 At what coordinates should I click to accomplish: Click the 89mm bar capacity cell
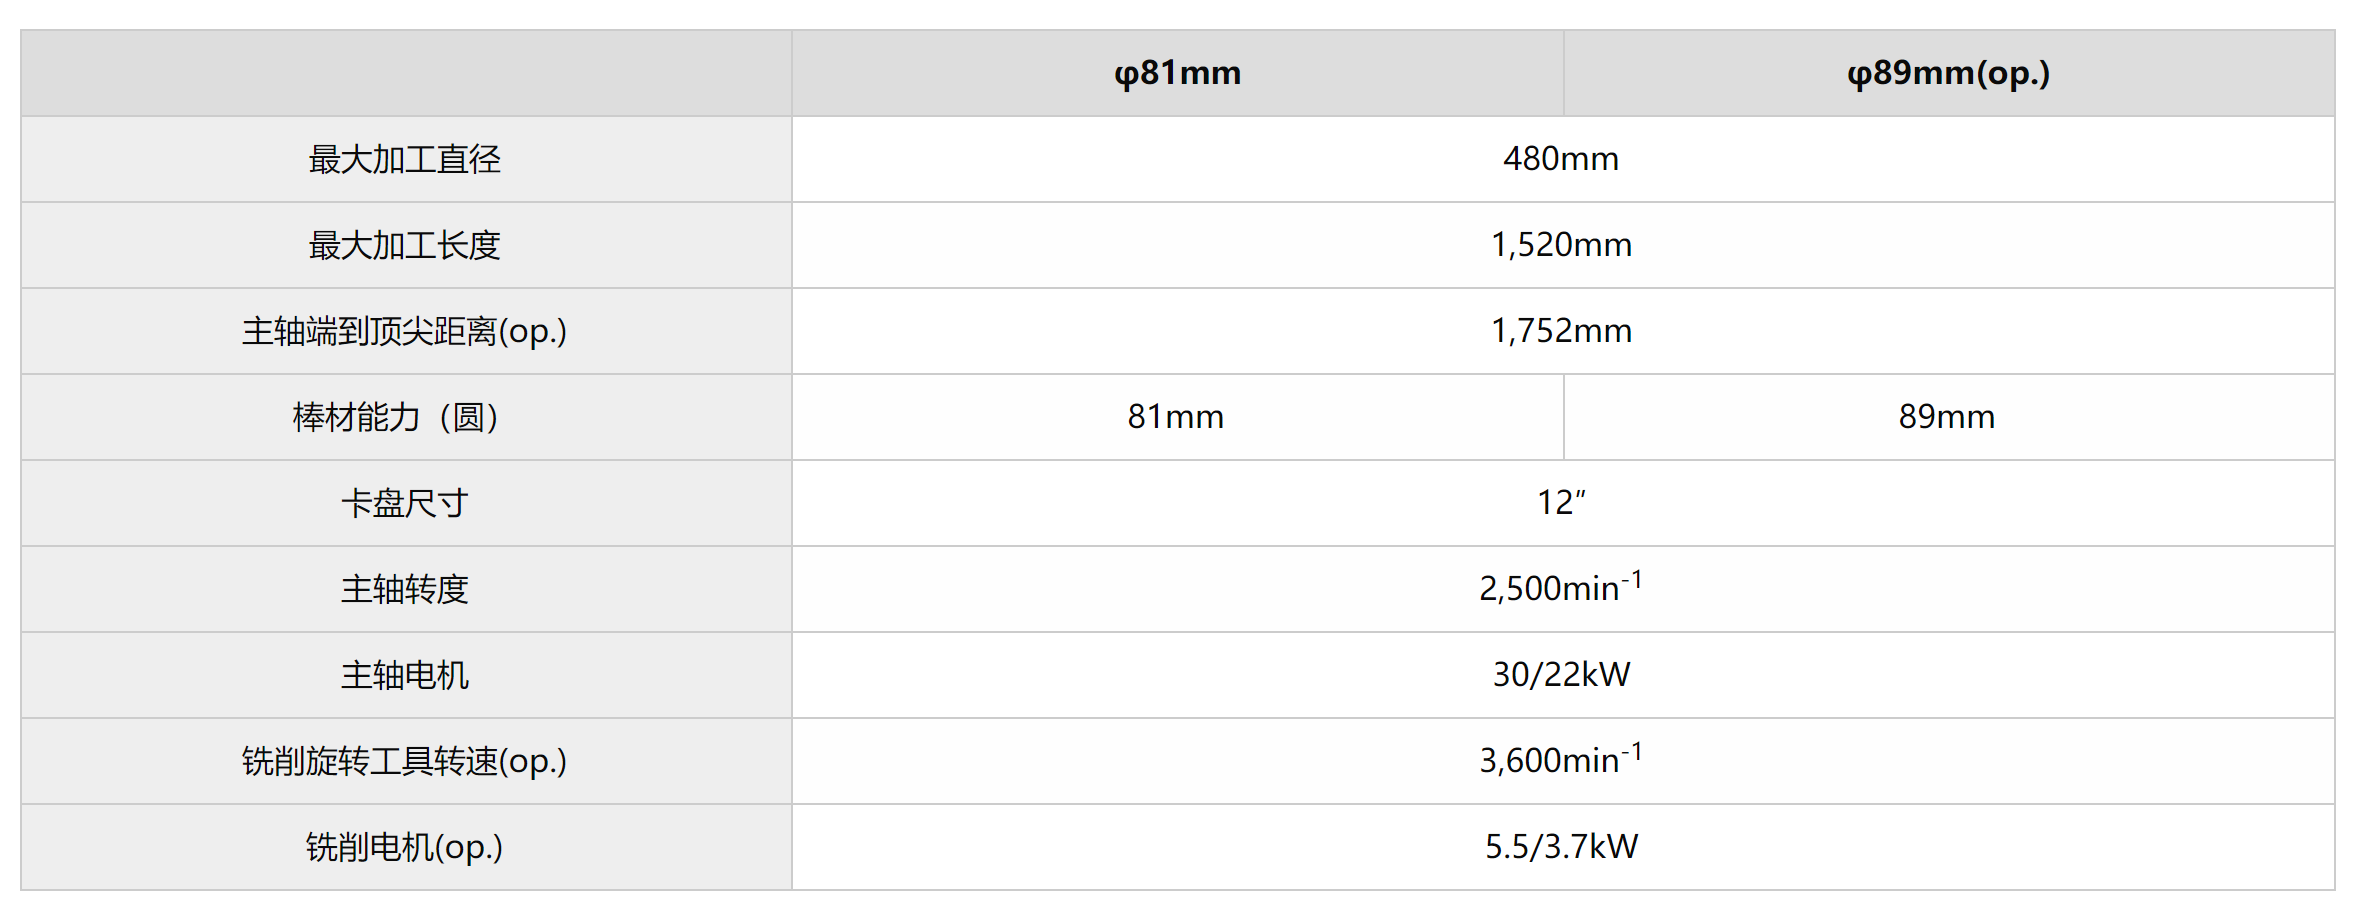pyautogui.click(x=1947, y=417)
